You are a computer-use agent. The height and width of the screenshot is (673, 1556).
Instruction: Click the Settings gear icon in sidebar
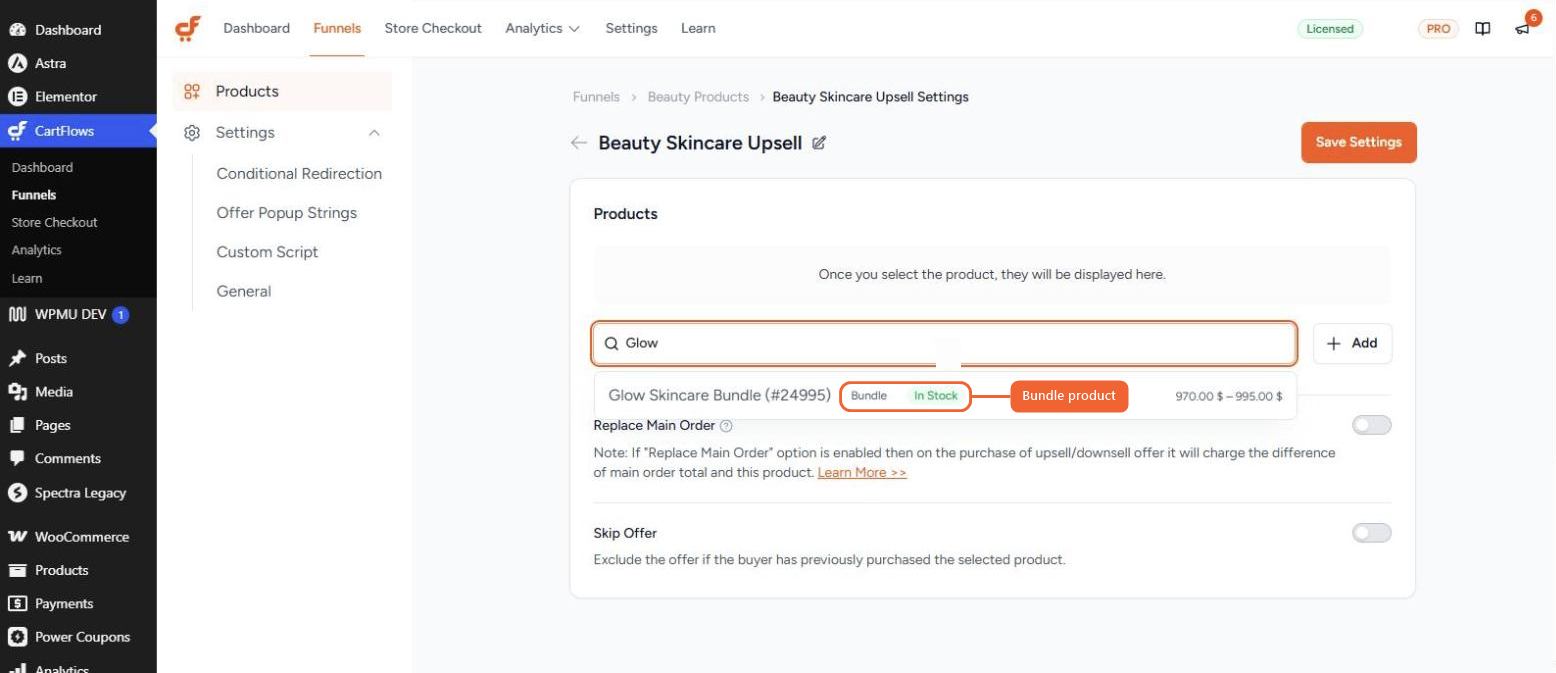click(193, 133)
